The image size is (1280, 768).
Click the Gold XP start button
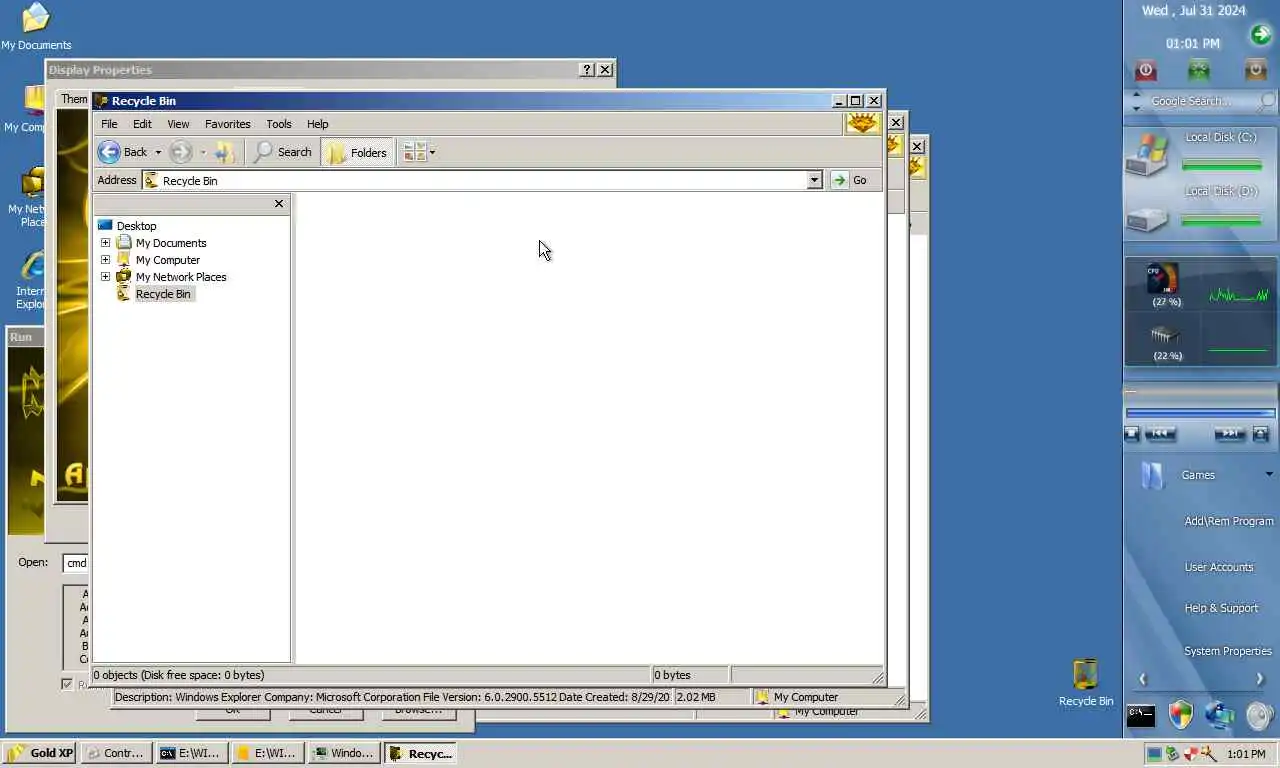coord(39,753)
